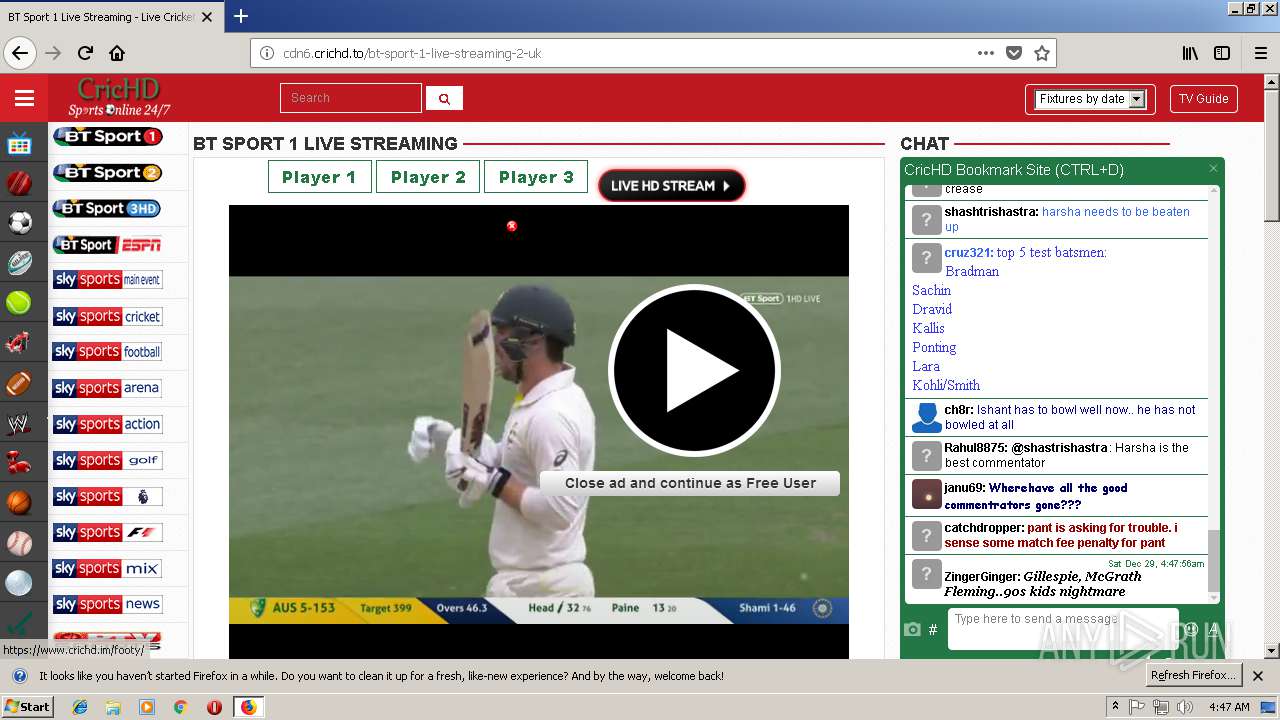Click the chat scrollbar thumb
Image resolution: width=1280 pixels, height=720 pixels.
(x=1214, y=560)
